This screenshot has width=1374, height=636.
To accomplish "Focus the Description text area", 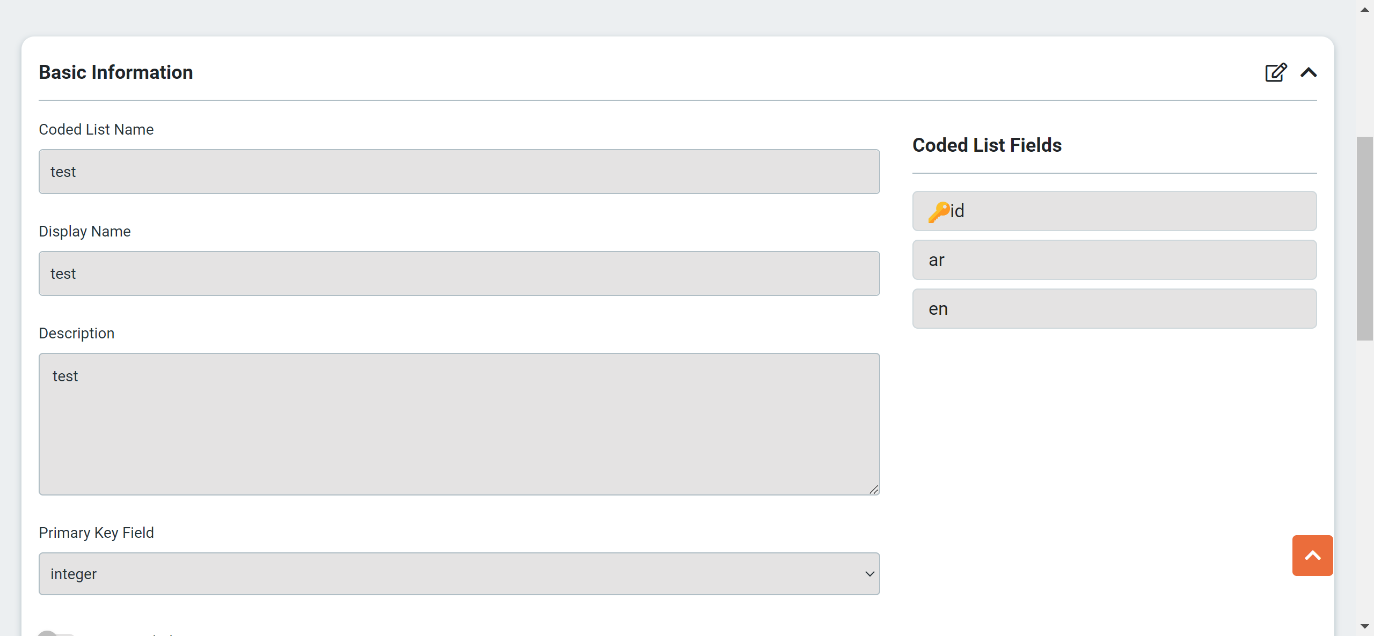I will [459, 424].
